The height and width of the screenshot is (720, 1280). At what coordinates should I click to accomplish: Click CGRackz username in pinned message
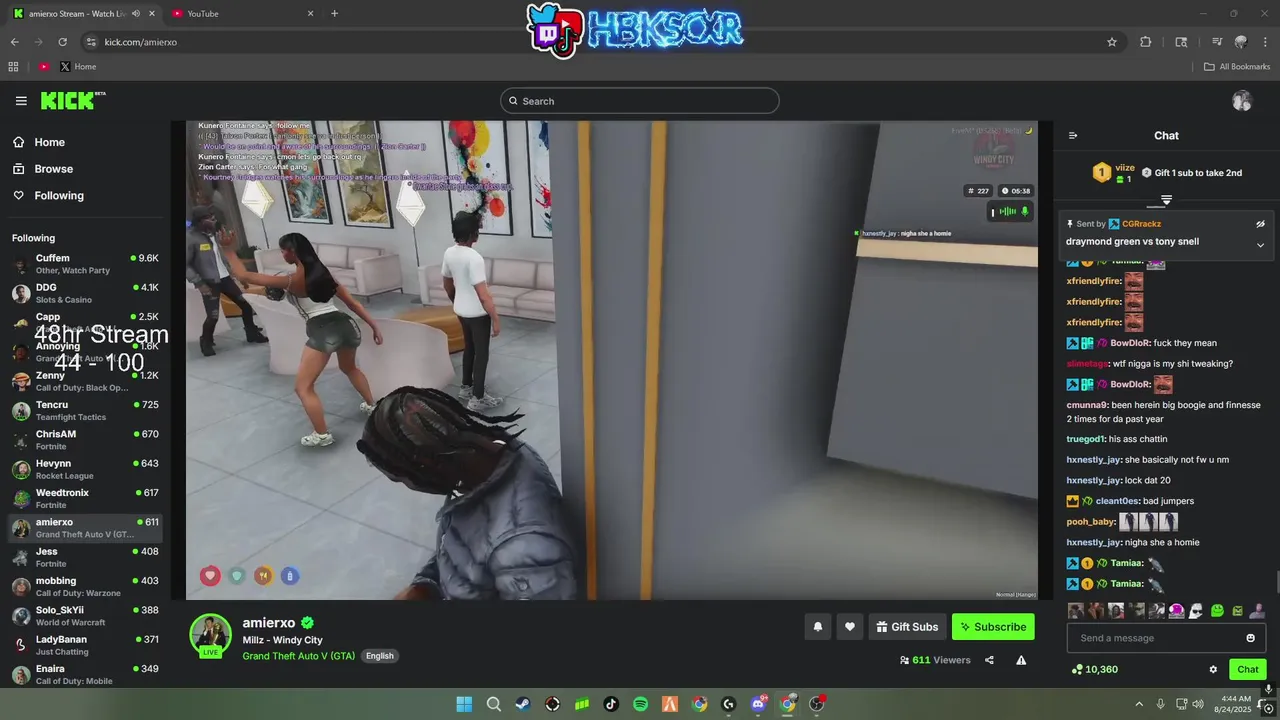pyautogui.click(x=1141, y=224)
